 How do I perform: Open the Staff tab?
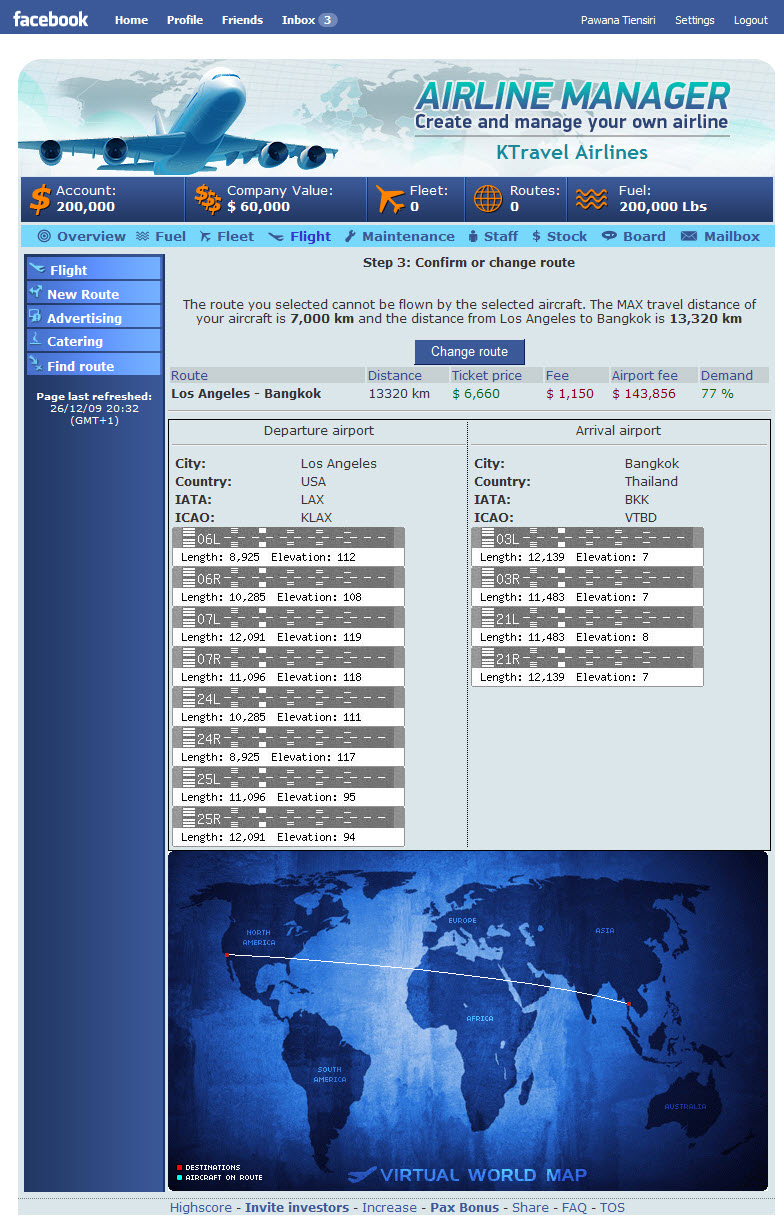coord(501,236)
